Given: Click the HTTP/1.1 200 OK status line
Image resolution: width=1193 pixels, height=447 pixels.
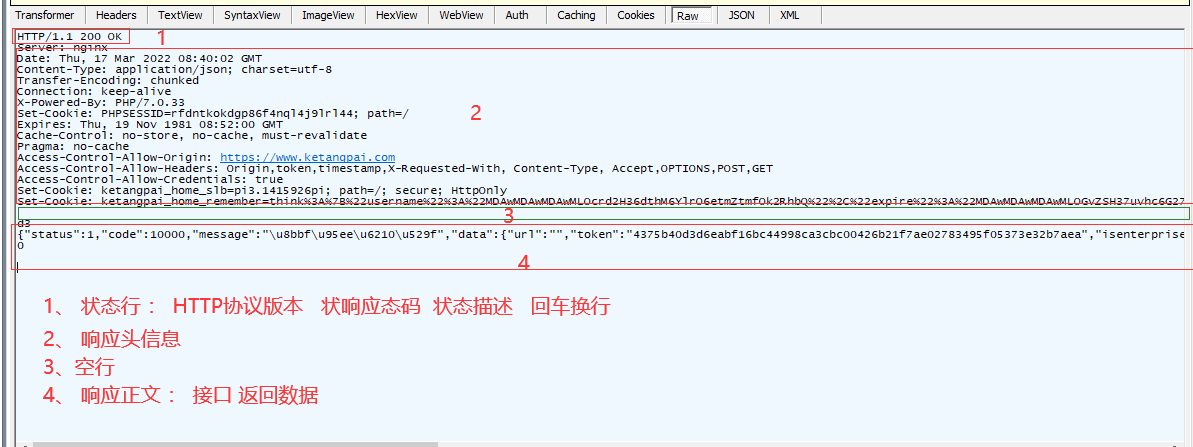Looking at the screenshot, I should pos(69,37).
